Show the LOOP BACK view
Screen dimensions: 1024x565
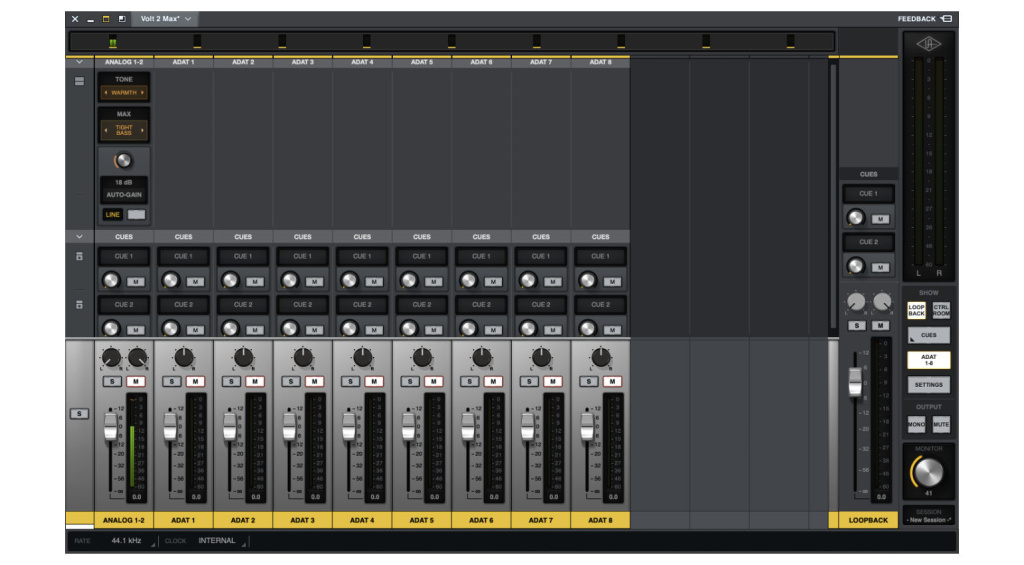(x=916, y=310)
